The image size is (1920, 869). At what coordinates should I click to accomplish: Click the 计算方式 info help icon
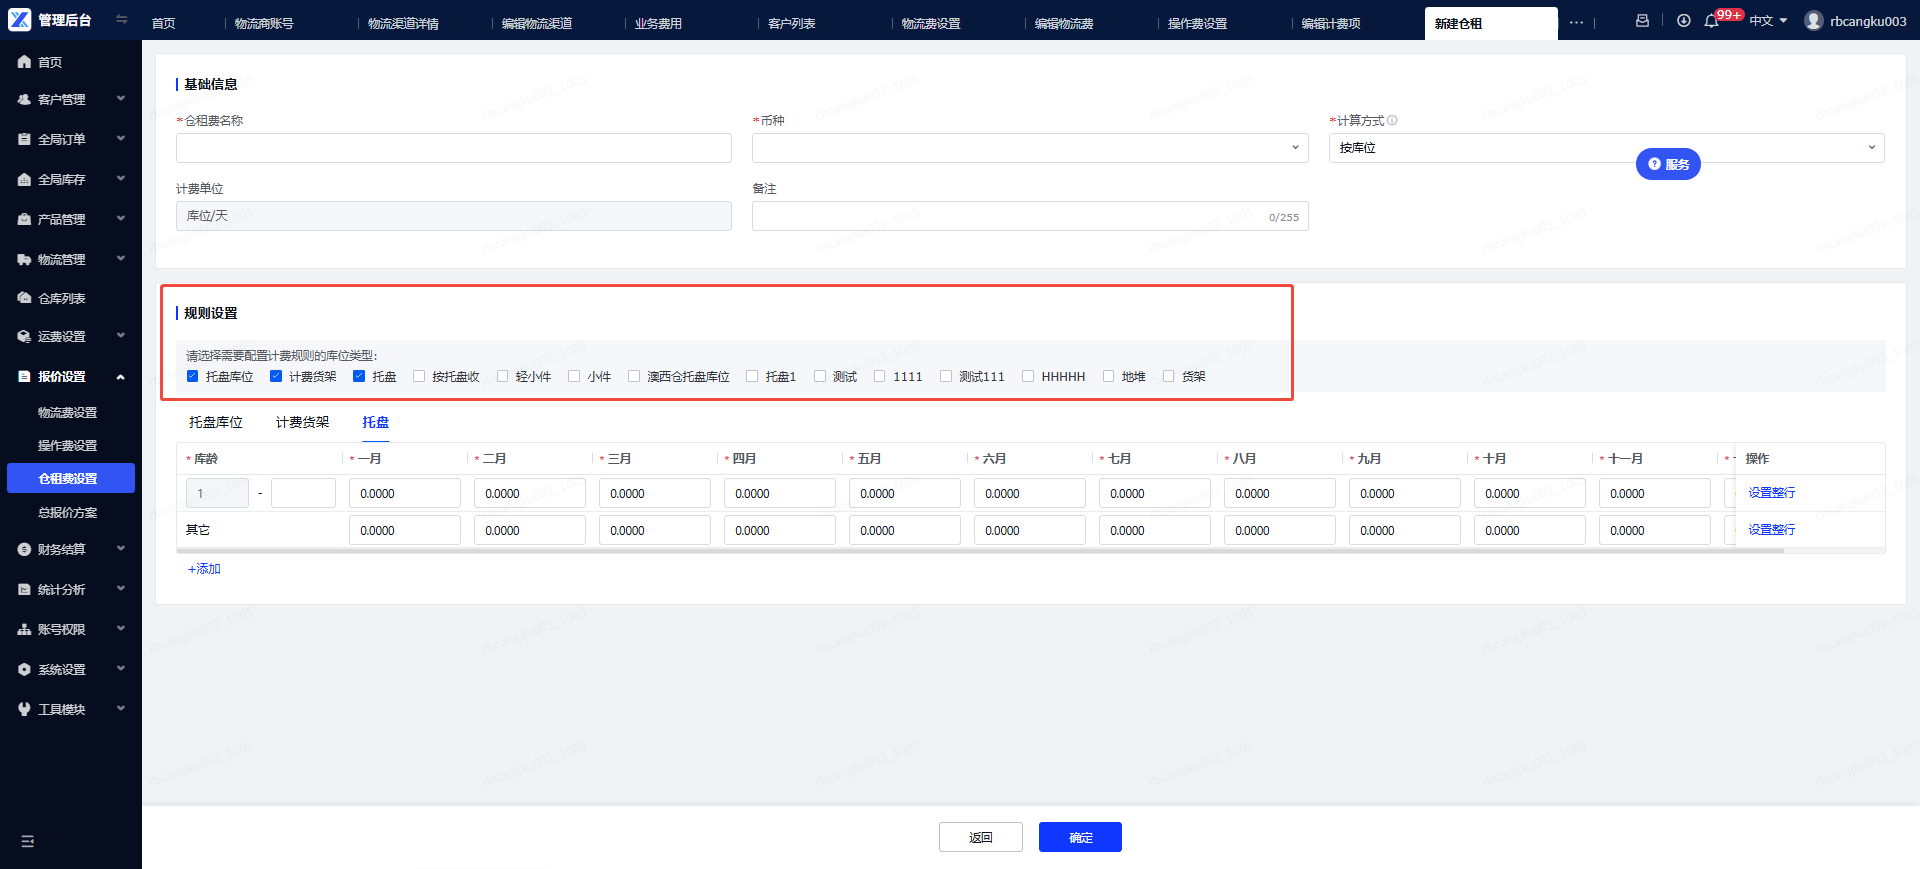(1392, 120)
